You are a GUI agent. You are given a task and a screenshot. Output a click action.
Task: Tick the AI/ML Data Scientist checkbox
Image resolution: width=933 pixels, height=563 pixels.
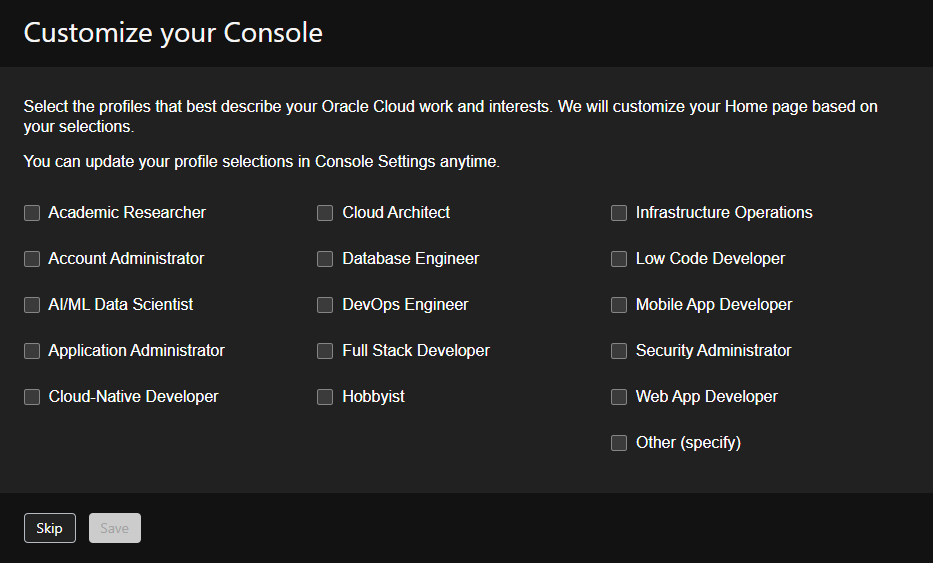(x=32, y=305)
